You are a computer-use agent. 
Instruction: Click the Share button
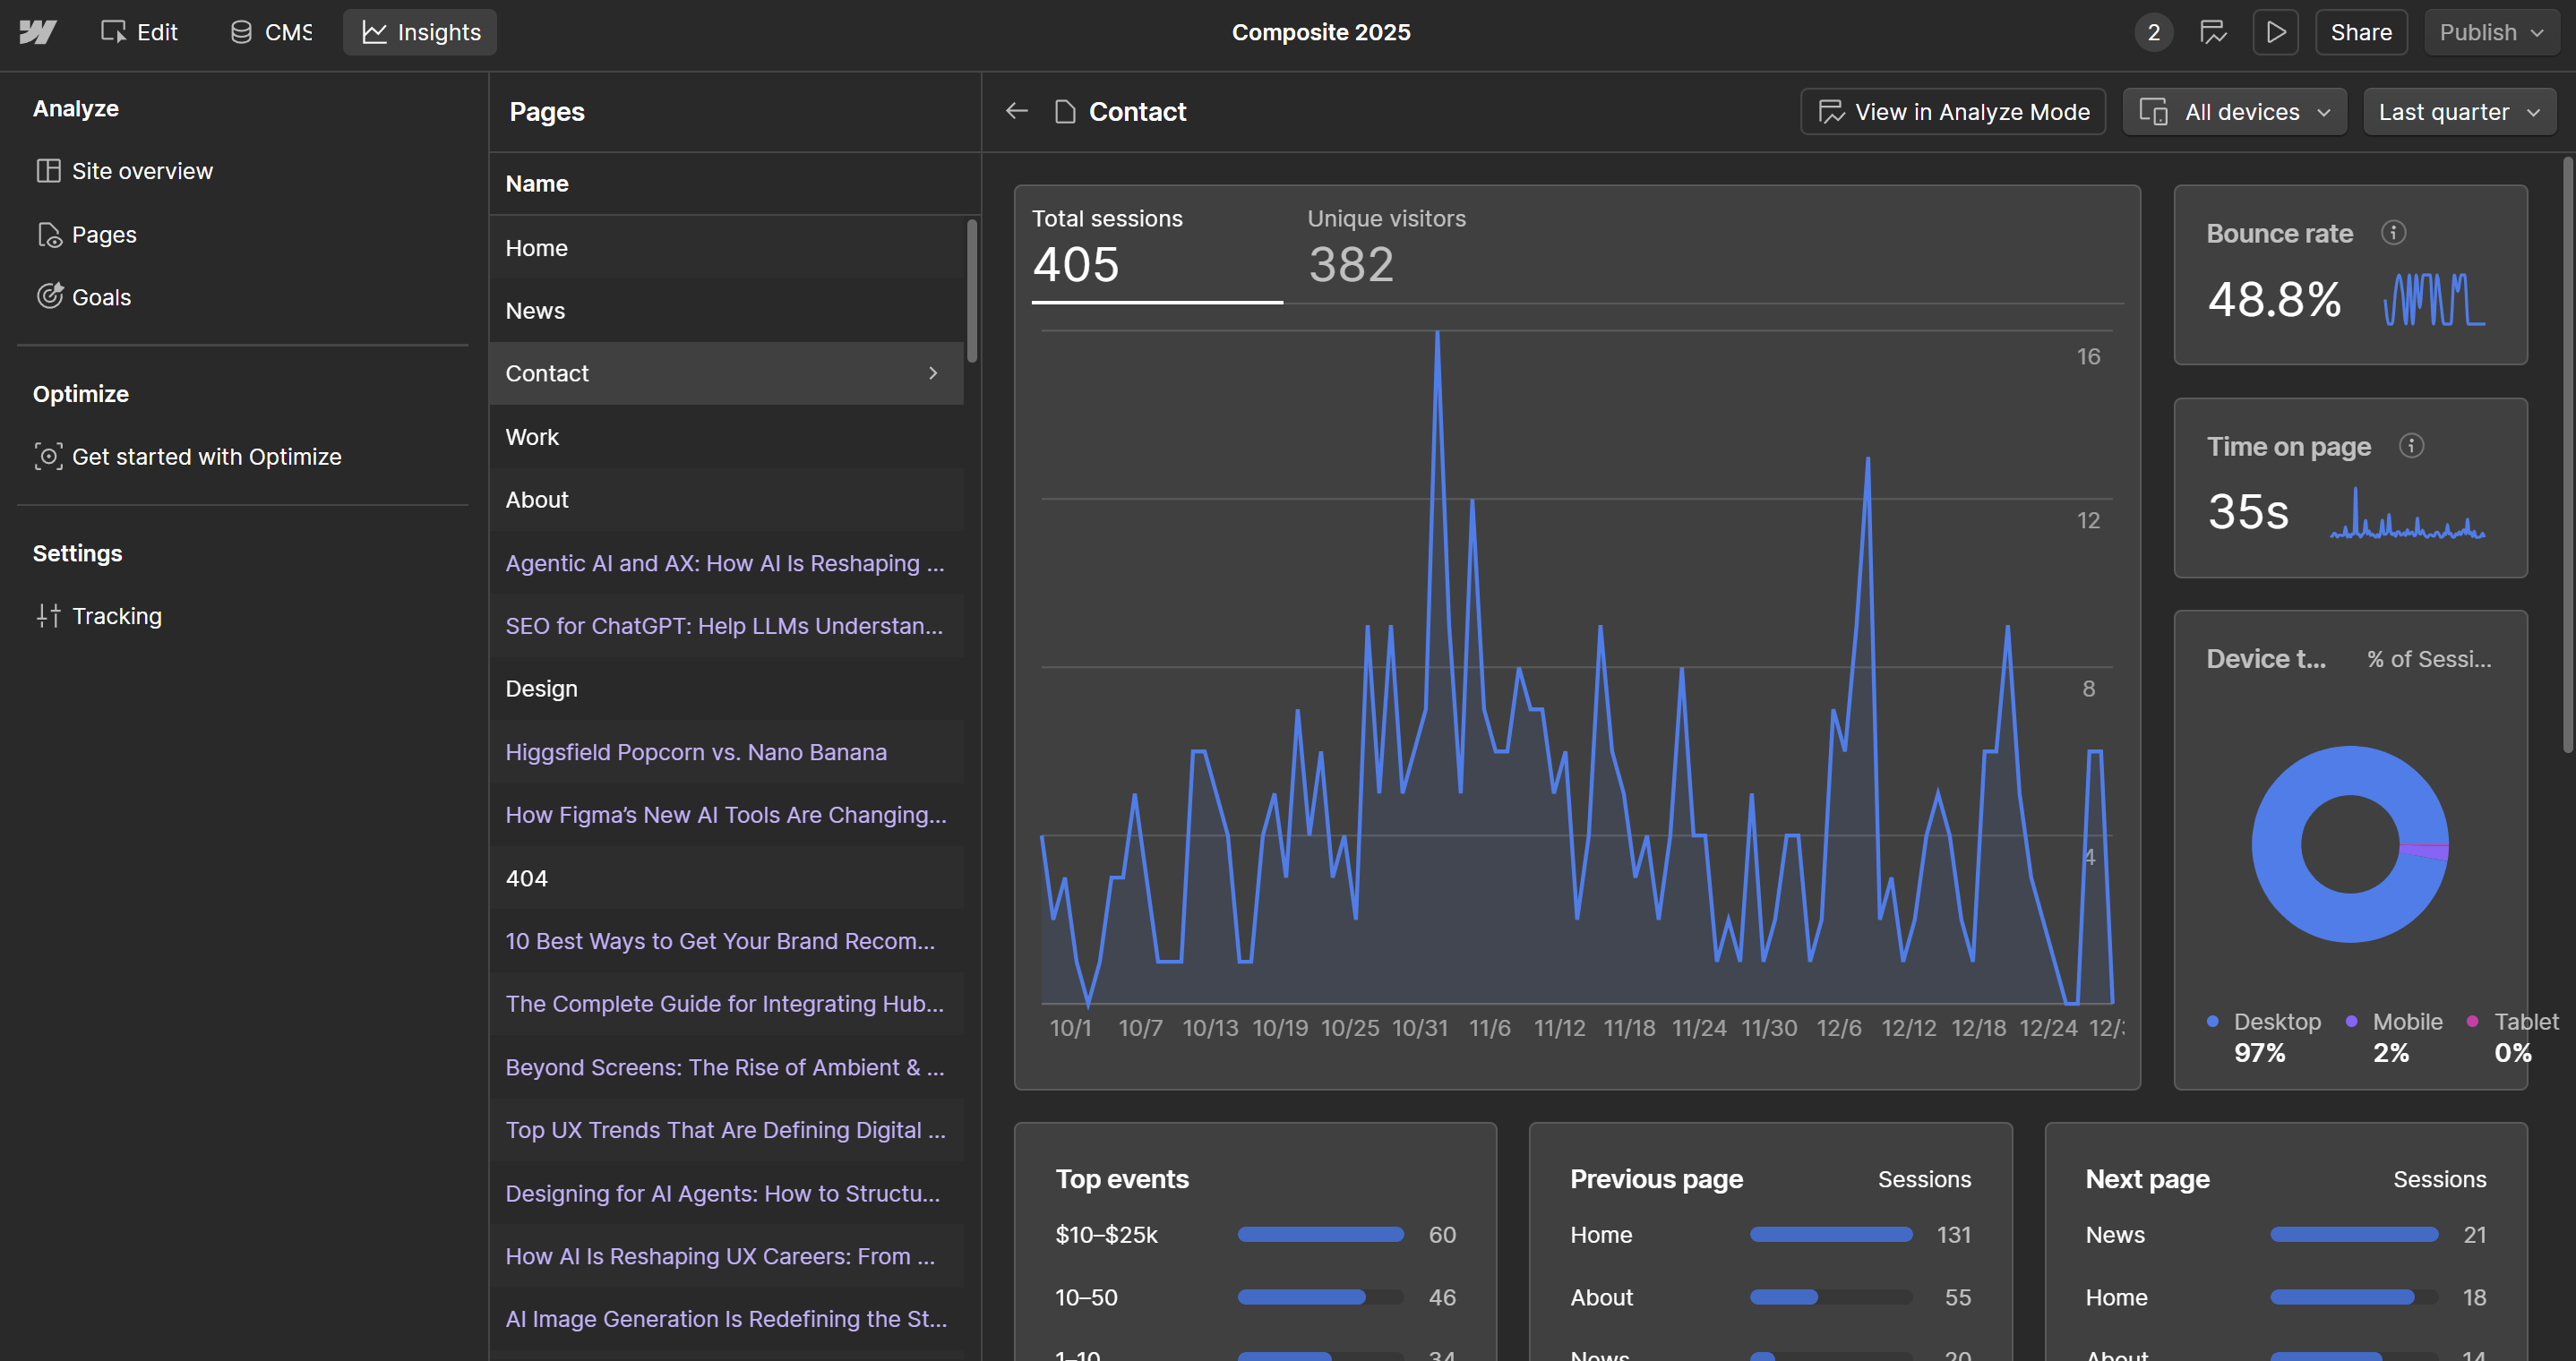pyautogui.click(x=2360, y=32)
